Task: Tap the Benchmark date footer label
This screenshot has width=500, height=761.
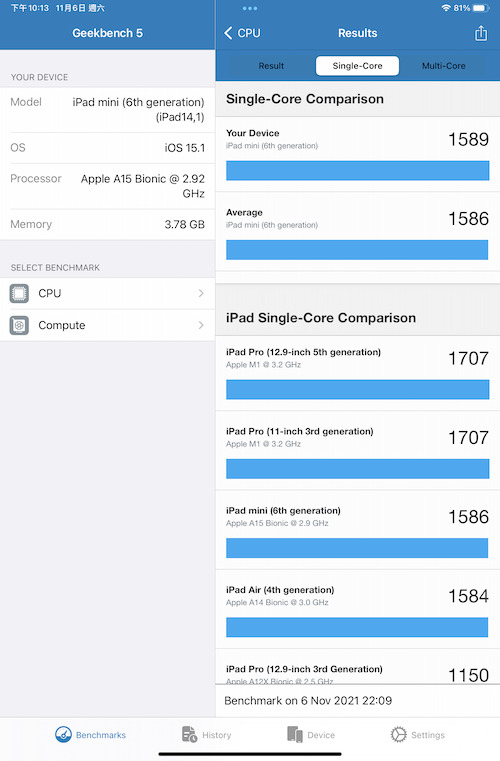Action: point(308,700)
